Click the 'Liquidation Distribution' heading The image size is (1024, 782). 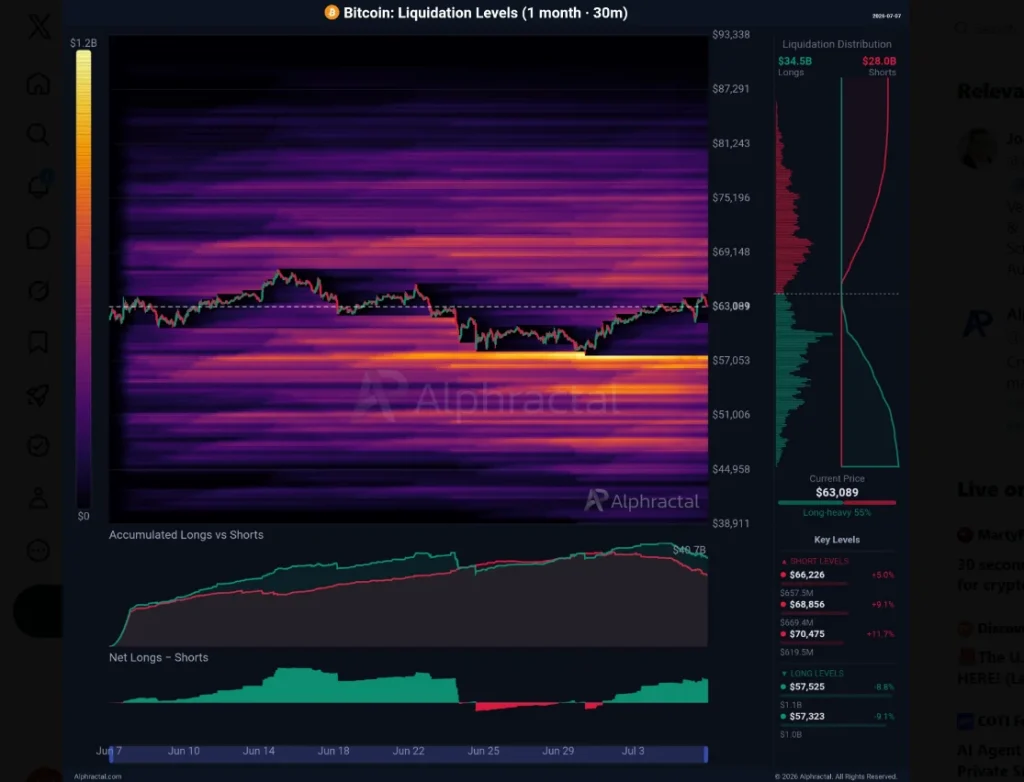point(837,44)
